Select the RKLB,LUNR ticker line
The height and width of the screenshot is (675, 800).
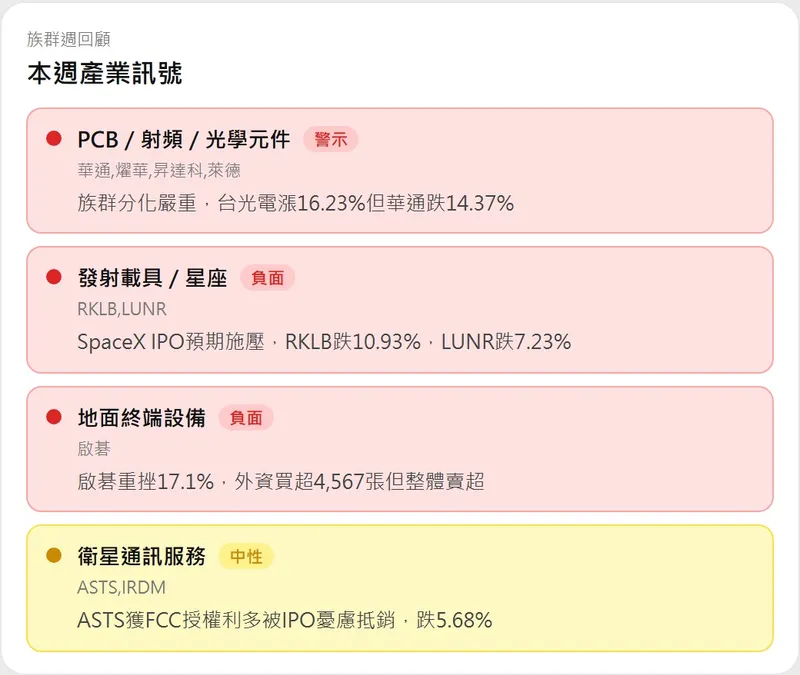click(x=122, y=310)
